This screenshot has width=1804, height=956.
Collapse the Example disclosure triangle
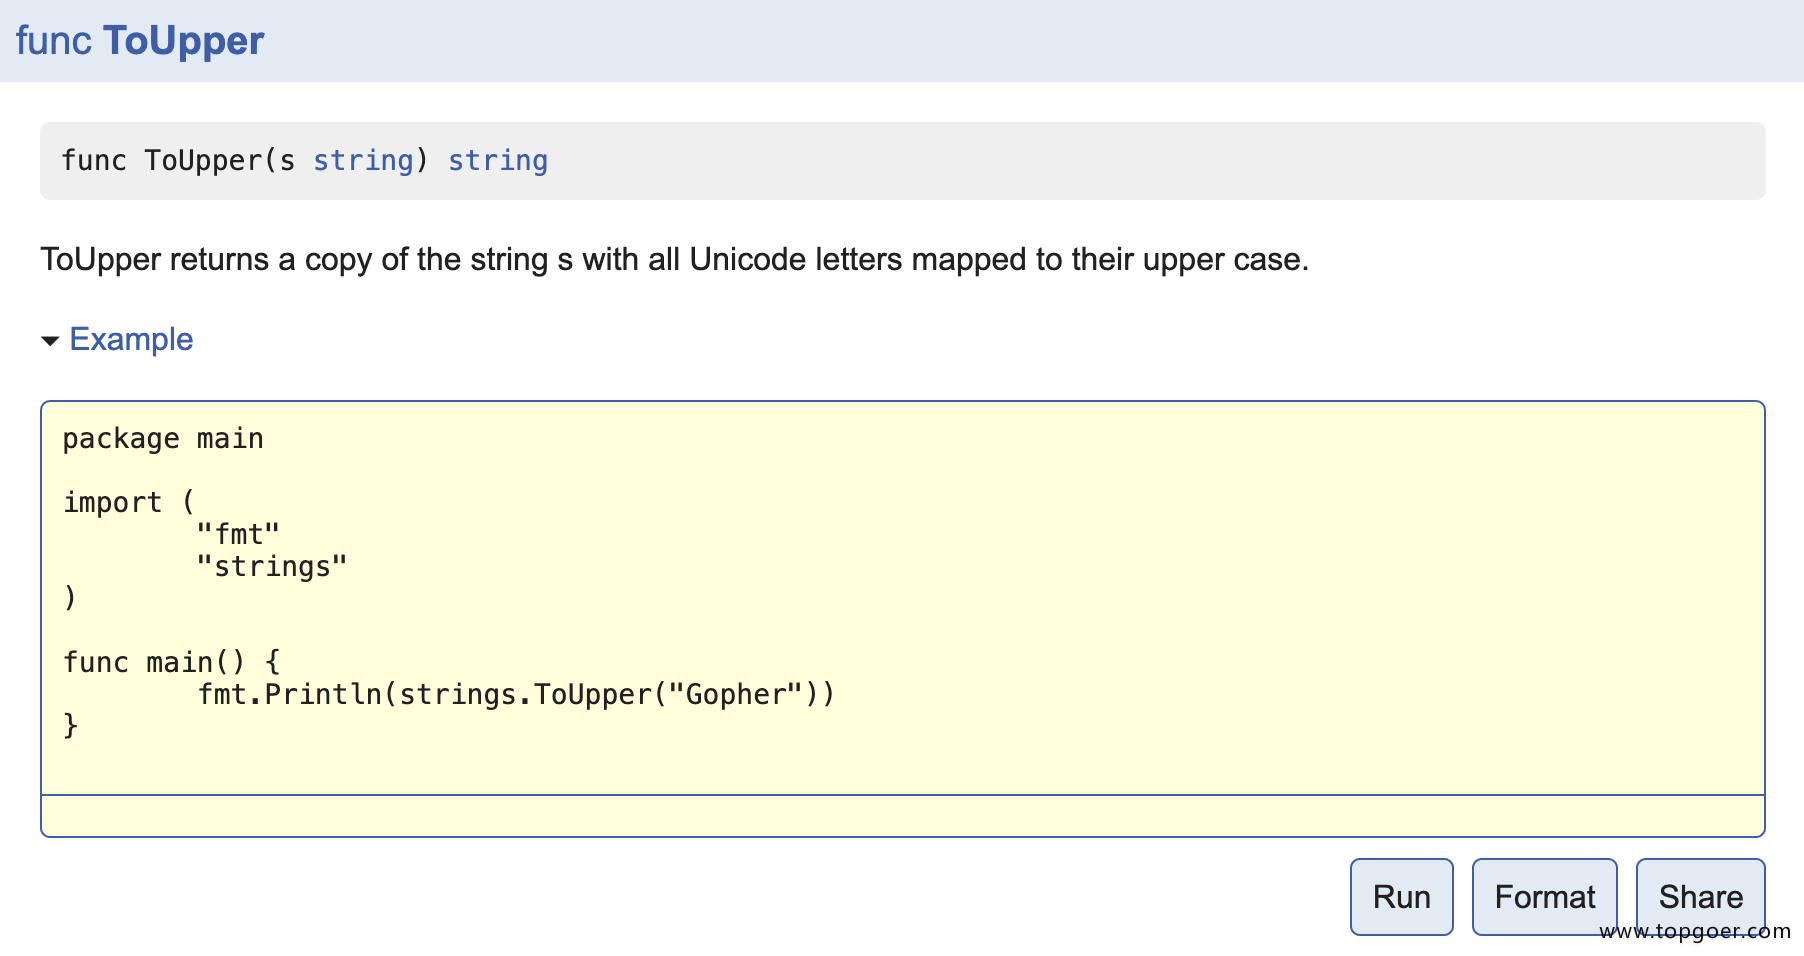[50, 341]
